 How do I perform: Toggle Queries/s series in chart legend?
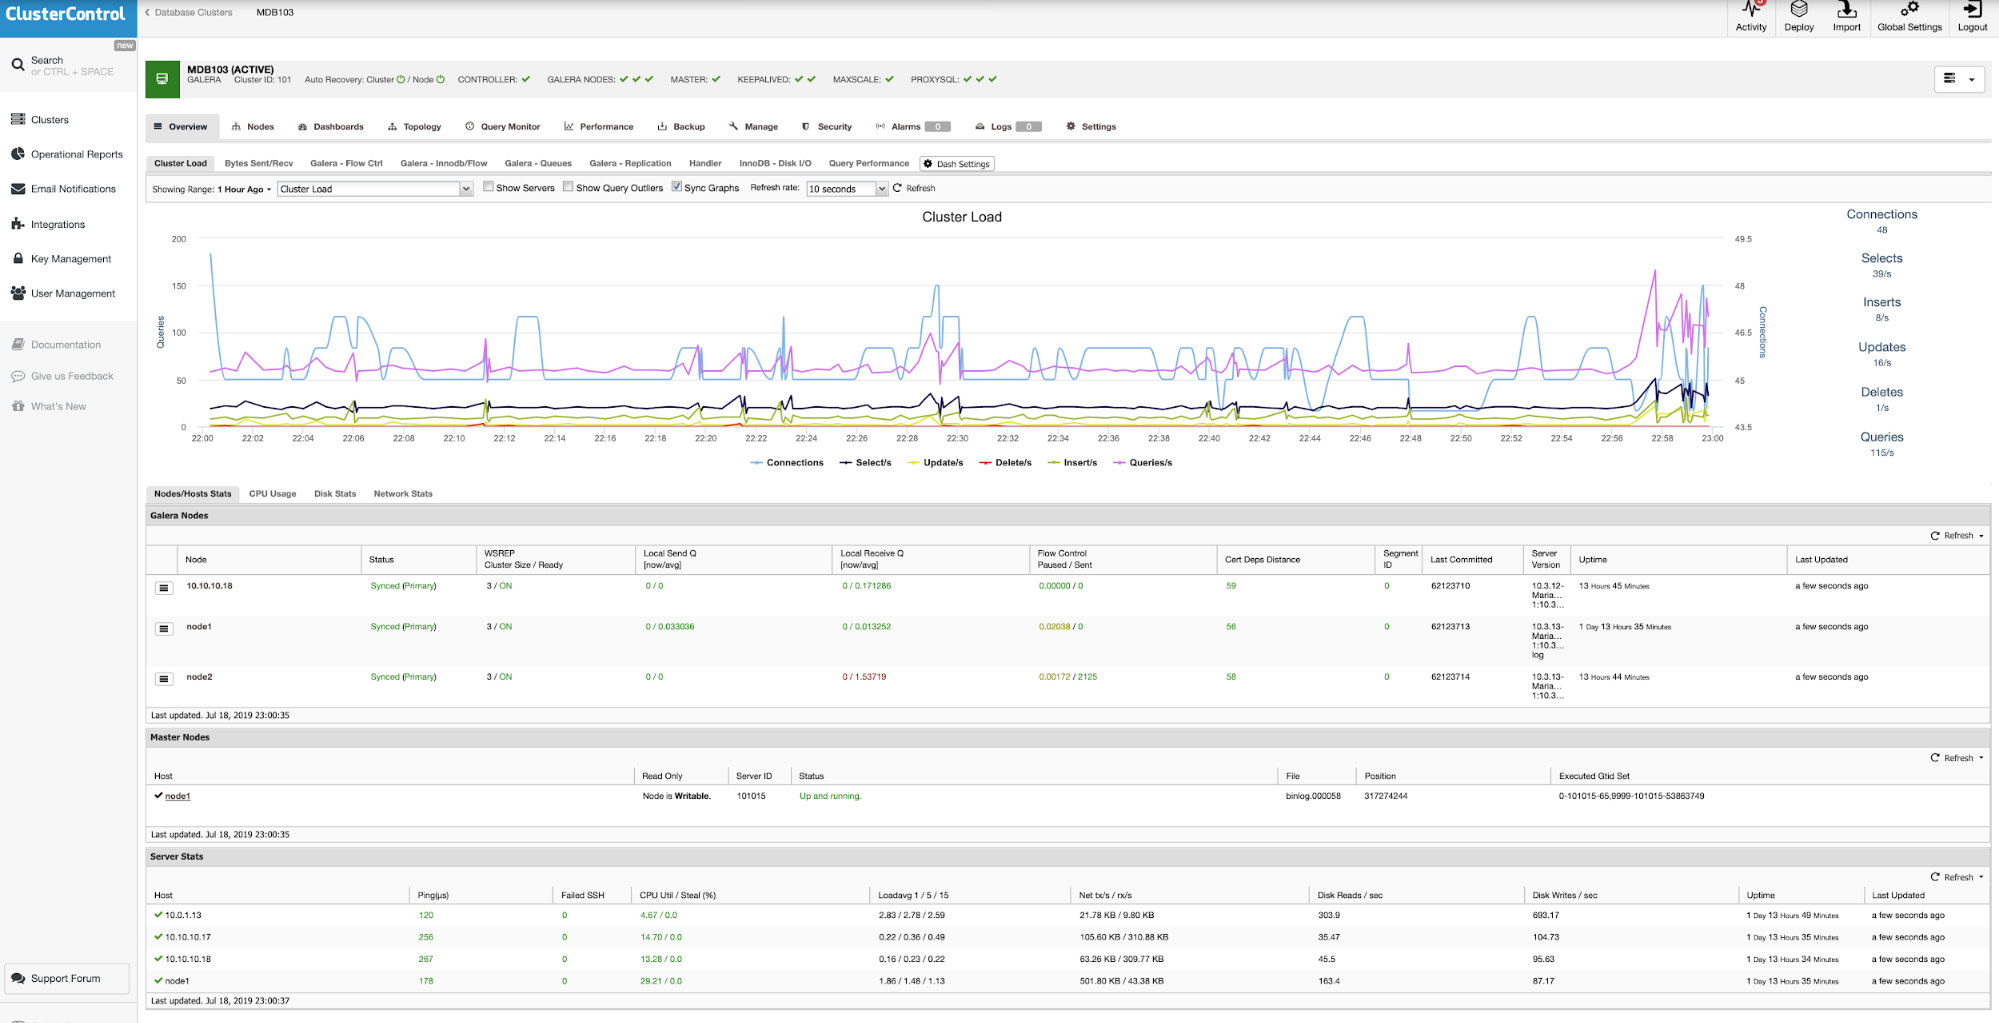(x=1142, y=463)
